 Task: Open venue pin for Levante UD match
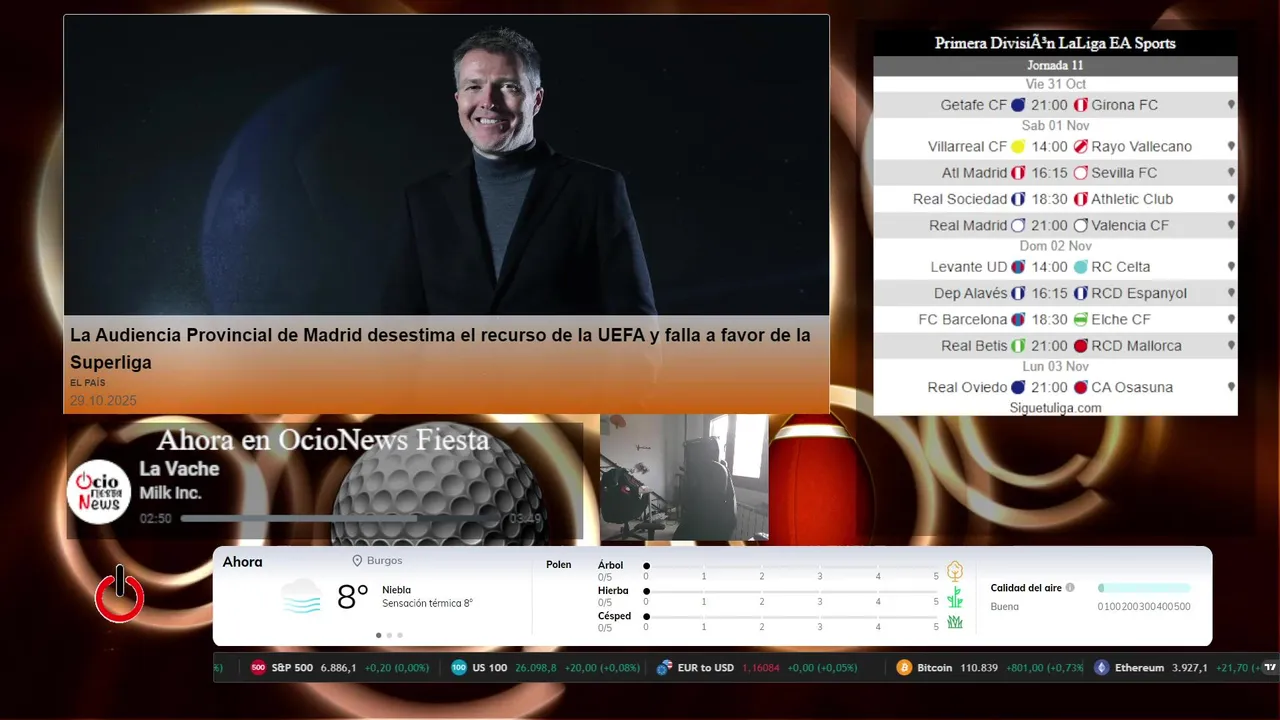[1231, 267]
